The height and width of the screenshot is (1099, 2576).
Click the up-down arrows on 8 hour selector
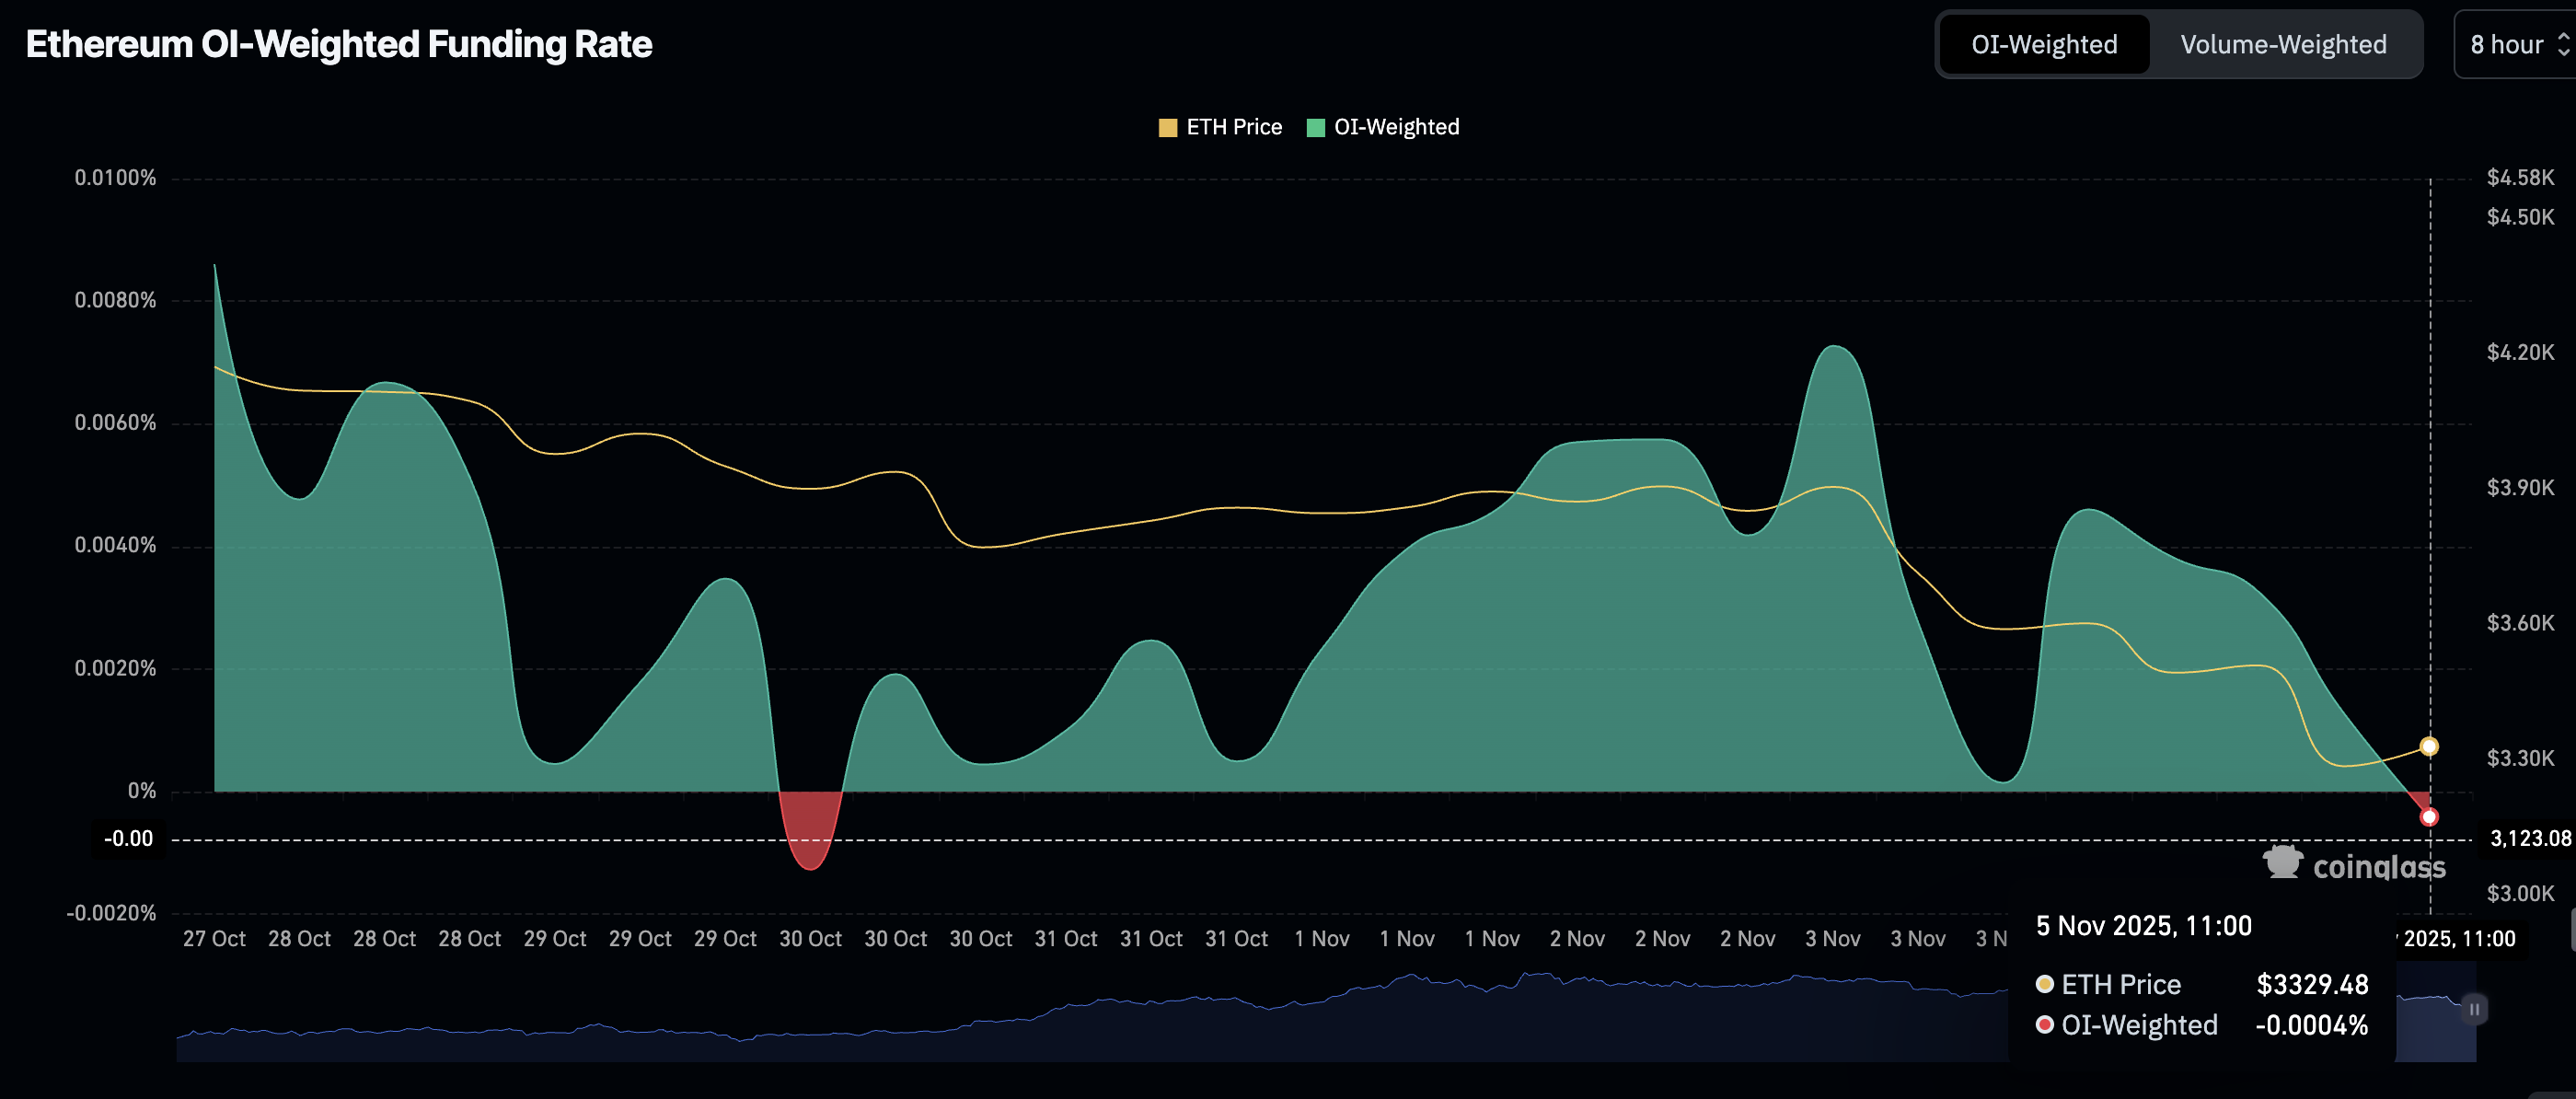click(x=2562, y=45)
